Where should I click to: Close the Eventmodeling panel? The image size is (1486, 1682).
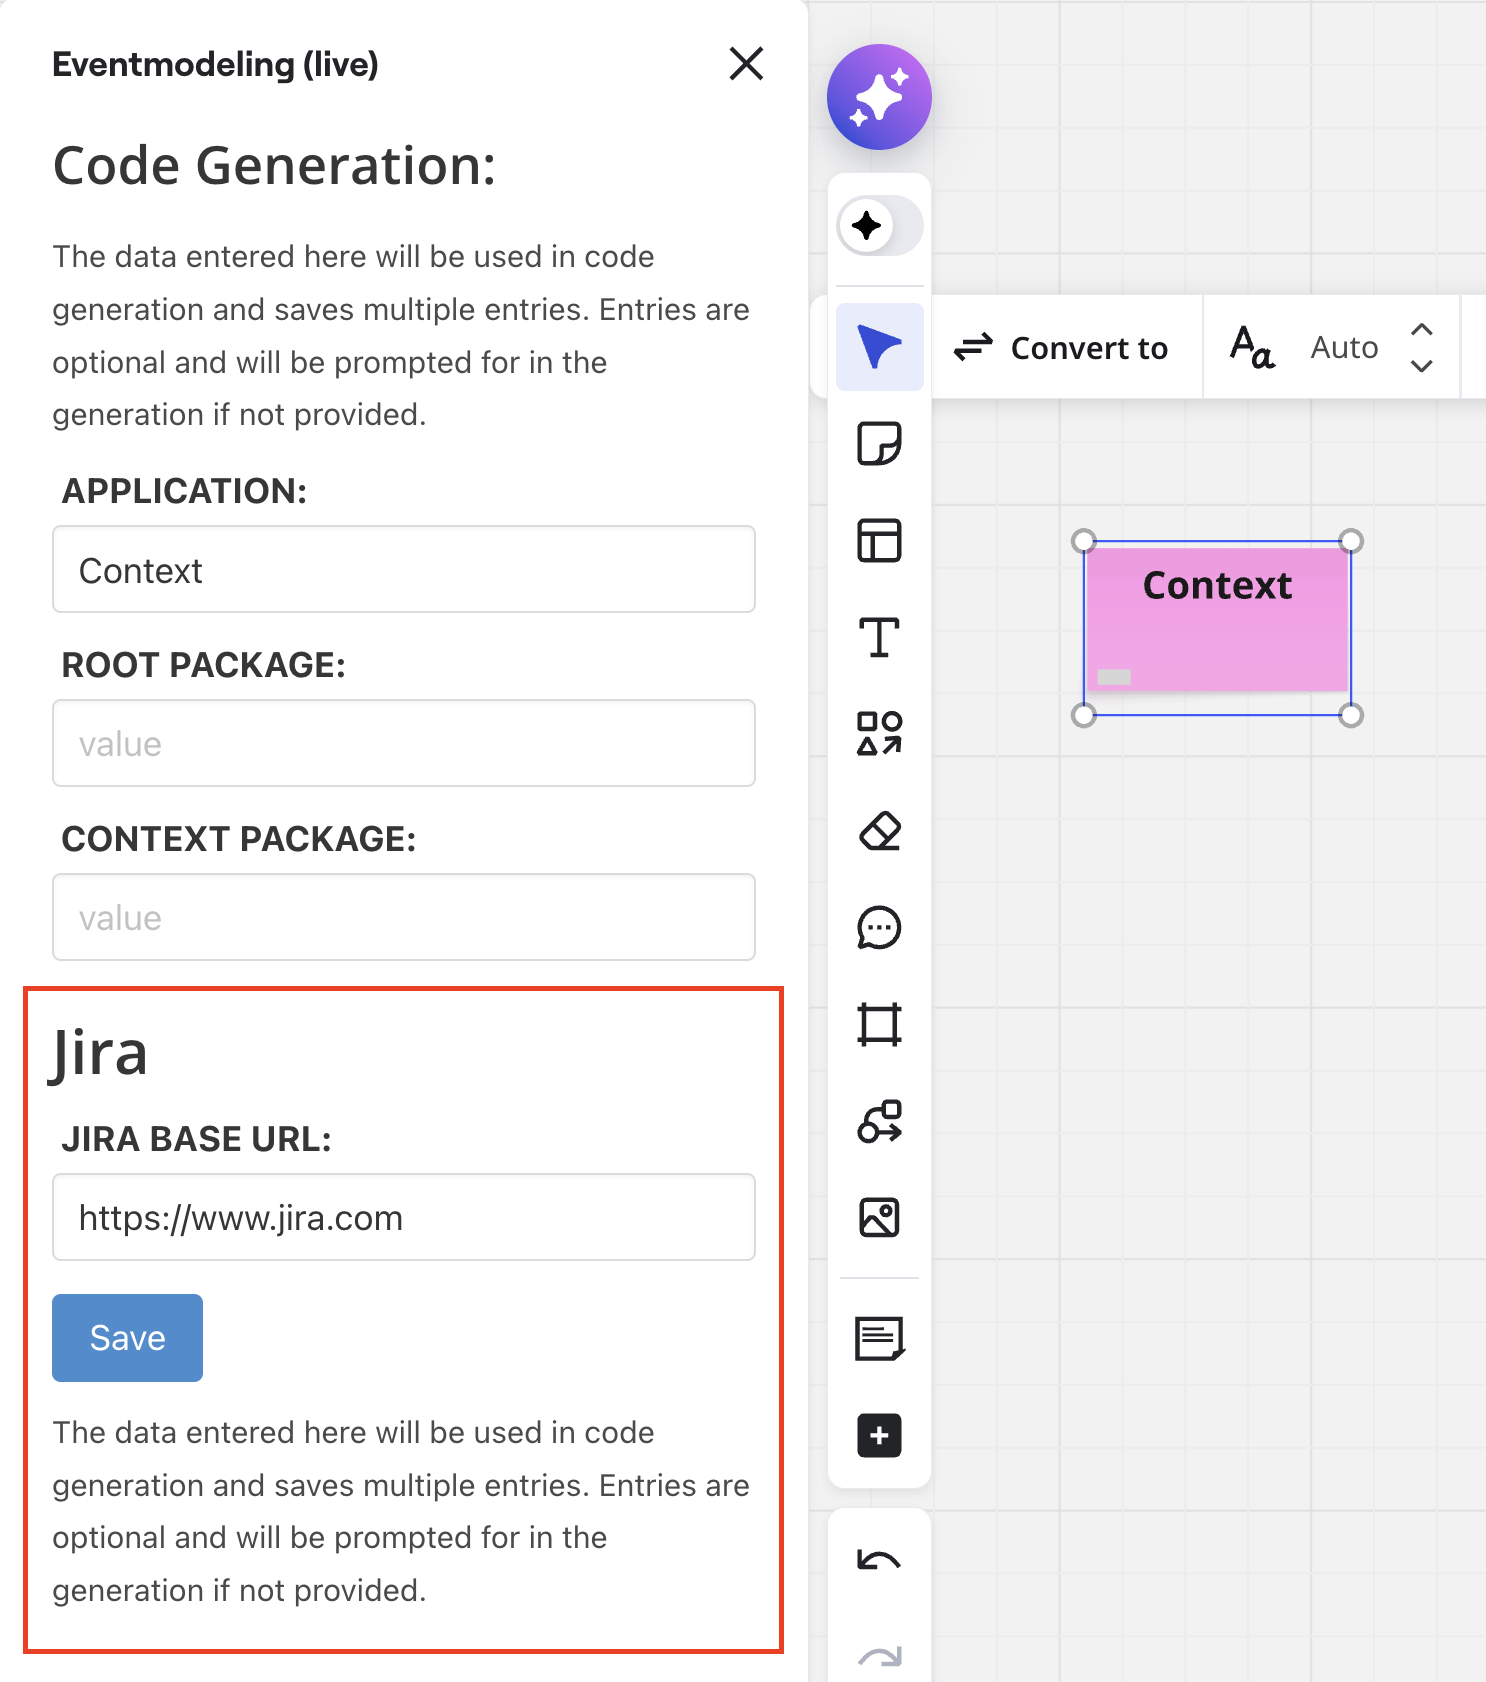746,64
